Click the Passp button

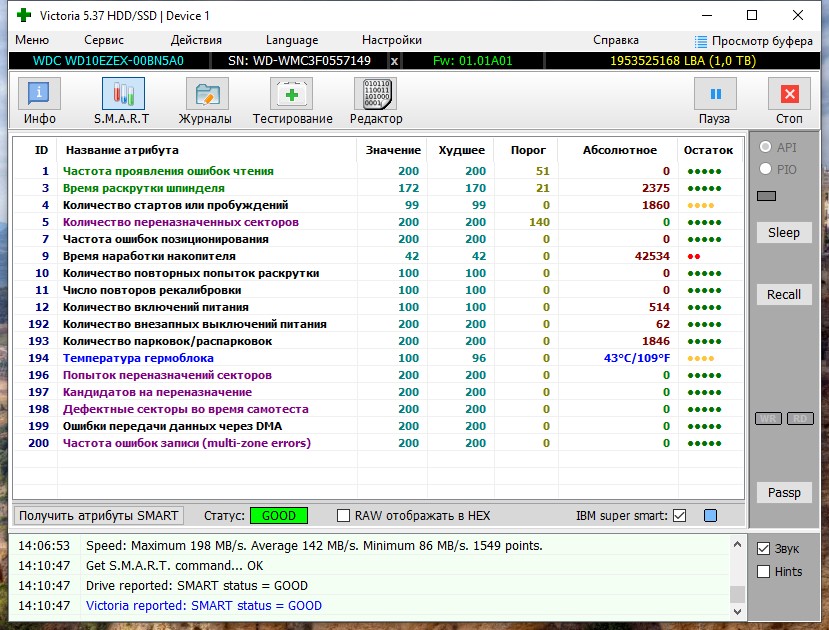click(784, 493)
